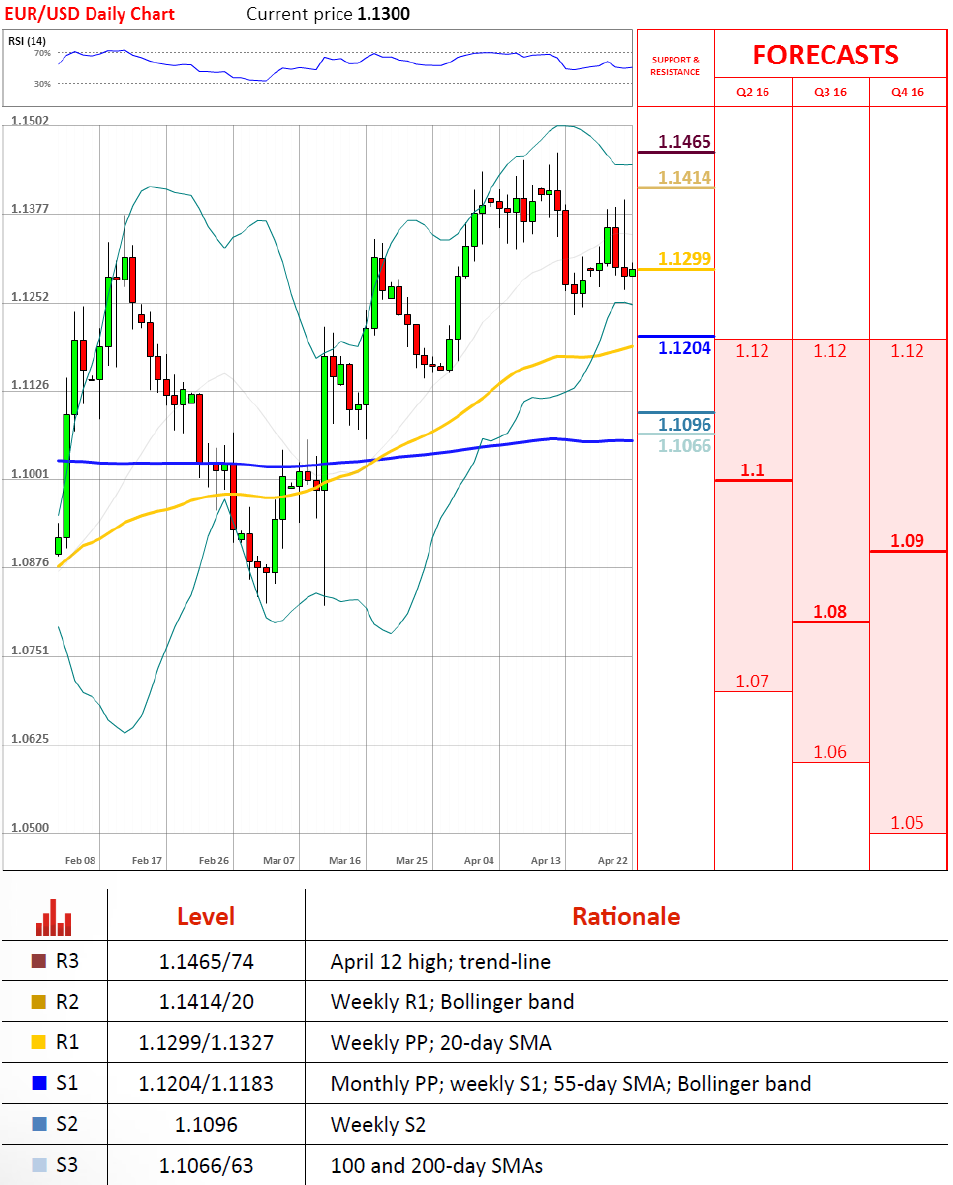Viewport: 953px width, 1185px height.
Task: Click the S1 row label
Action: coord(67,1083)
